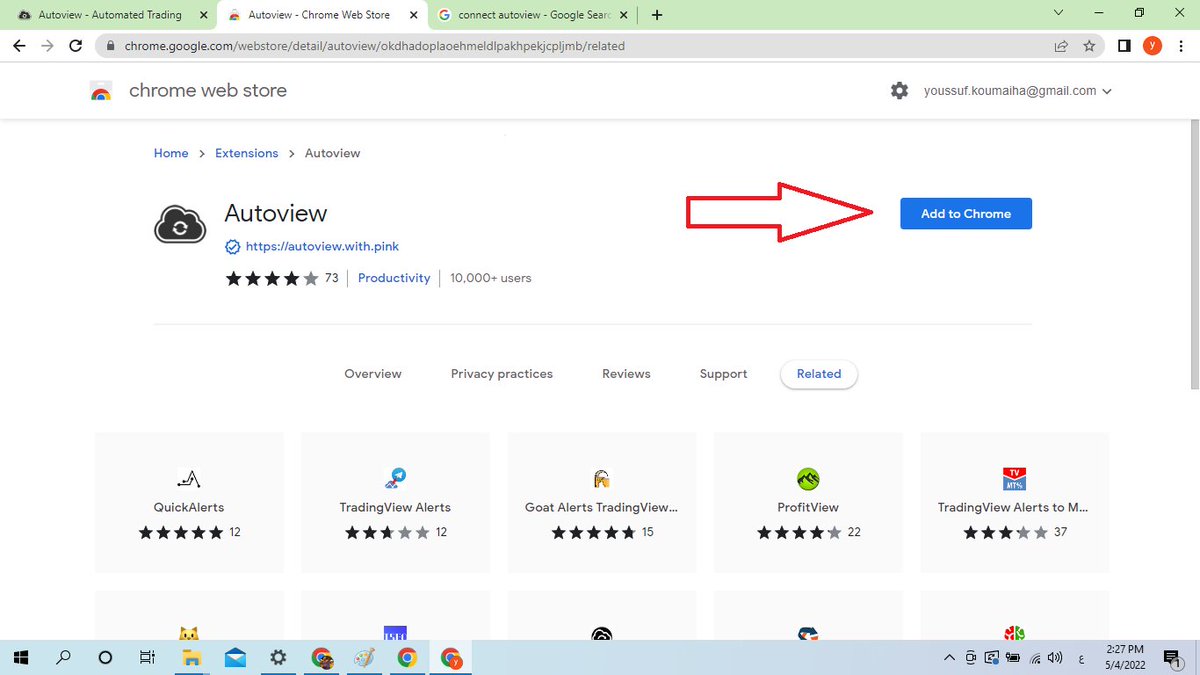Open the QuickAlerts extension card
This screenshot has width=1200, height=675.
pyautogui.click(x=189, y=503)
